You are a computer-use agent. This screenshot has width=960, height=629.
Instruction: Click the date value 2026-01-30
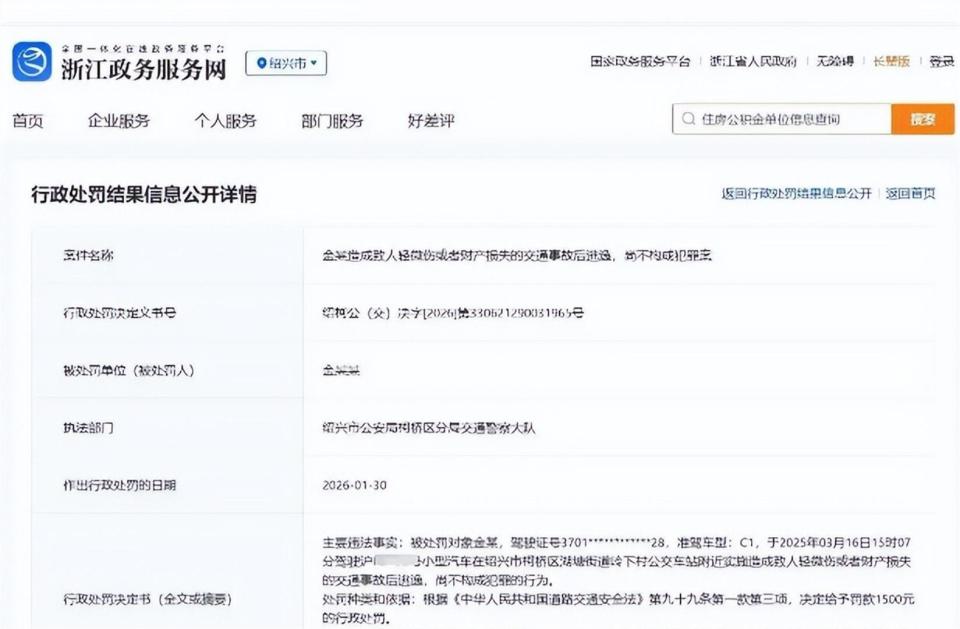(354, 485)
